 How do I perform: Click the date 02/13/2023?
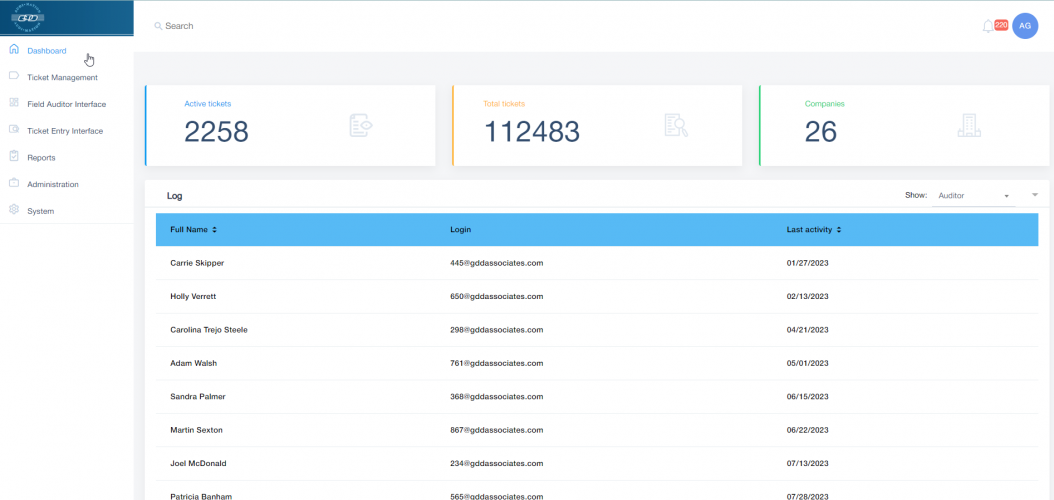click(807, 296)
